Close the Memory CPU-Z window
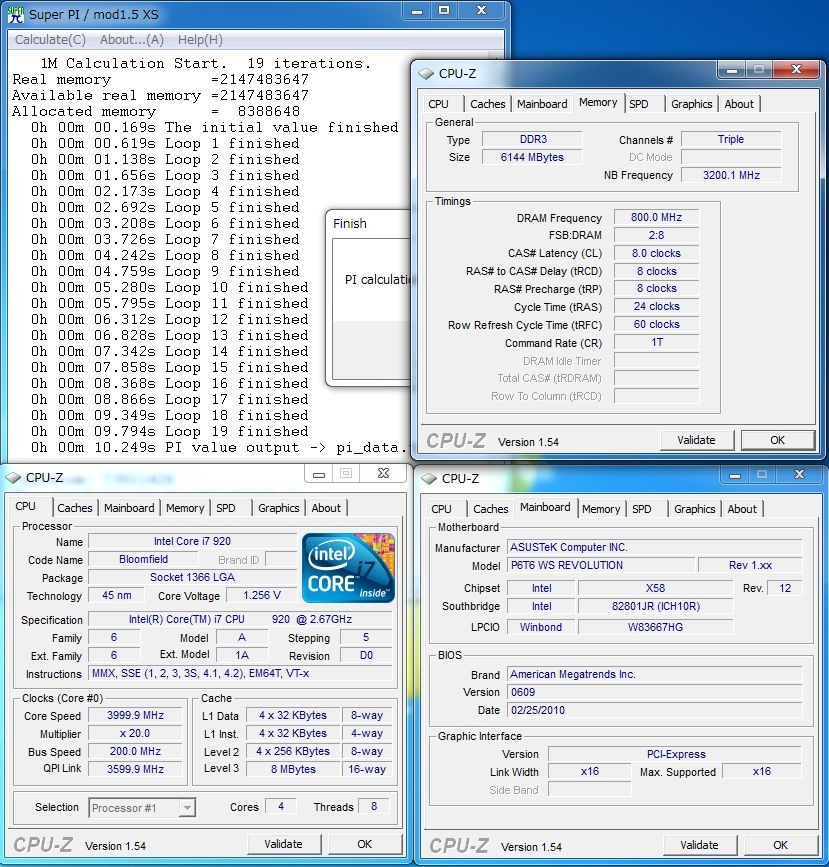Screen dimensions: 829x867 click(796, 69)
